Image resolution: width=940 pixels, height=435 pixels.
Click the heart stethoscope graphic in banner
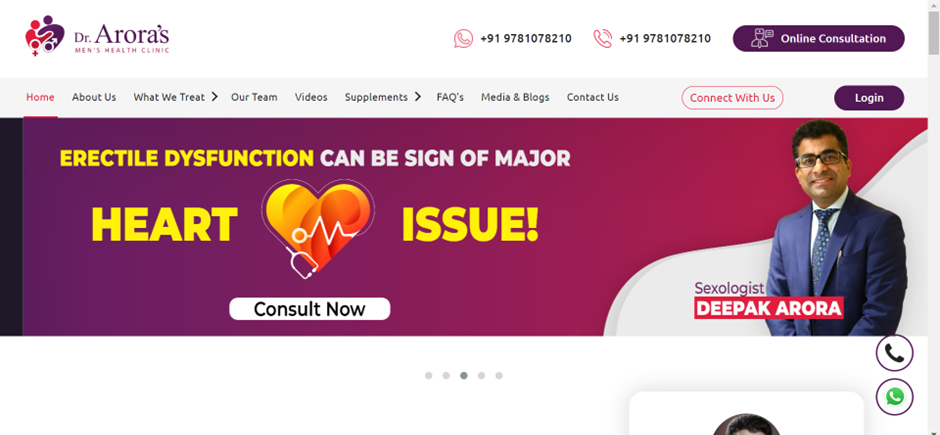(x=318, y=229)
